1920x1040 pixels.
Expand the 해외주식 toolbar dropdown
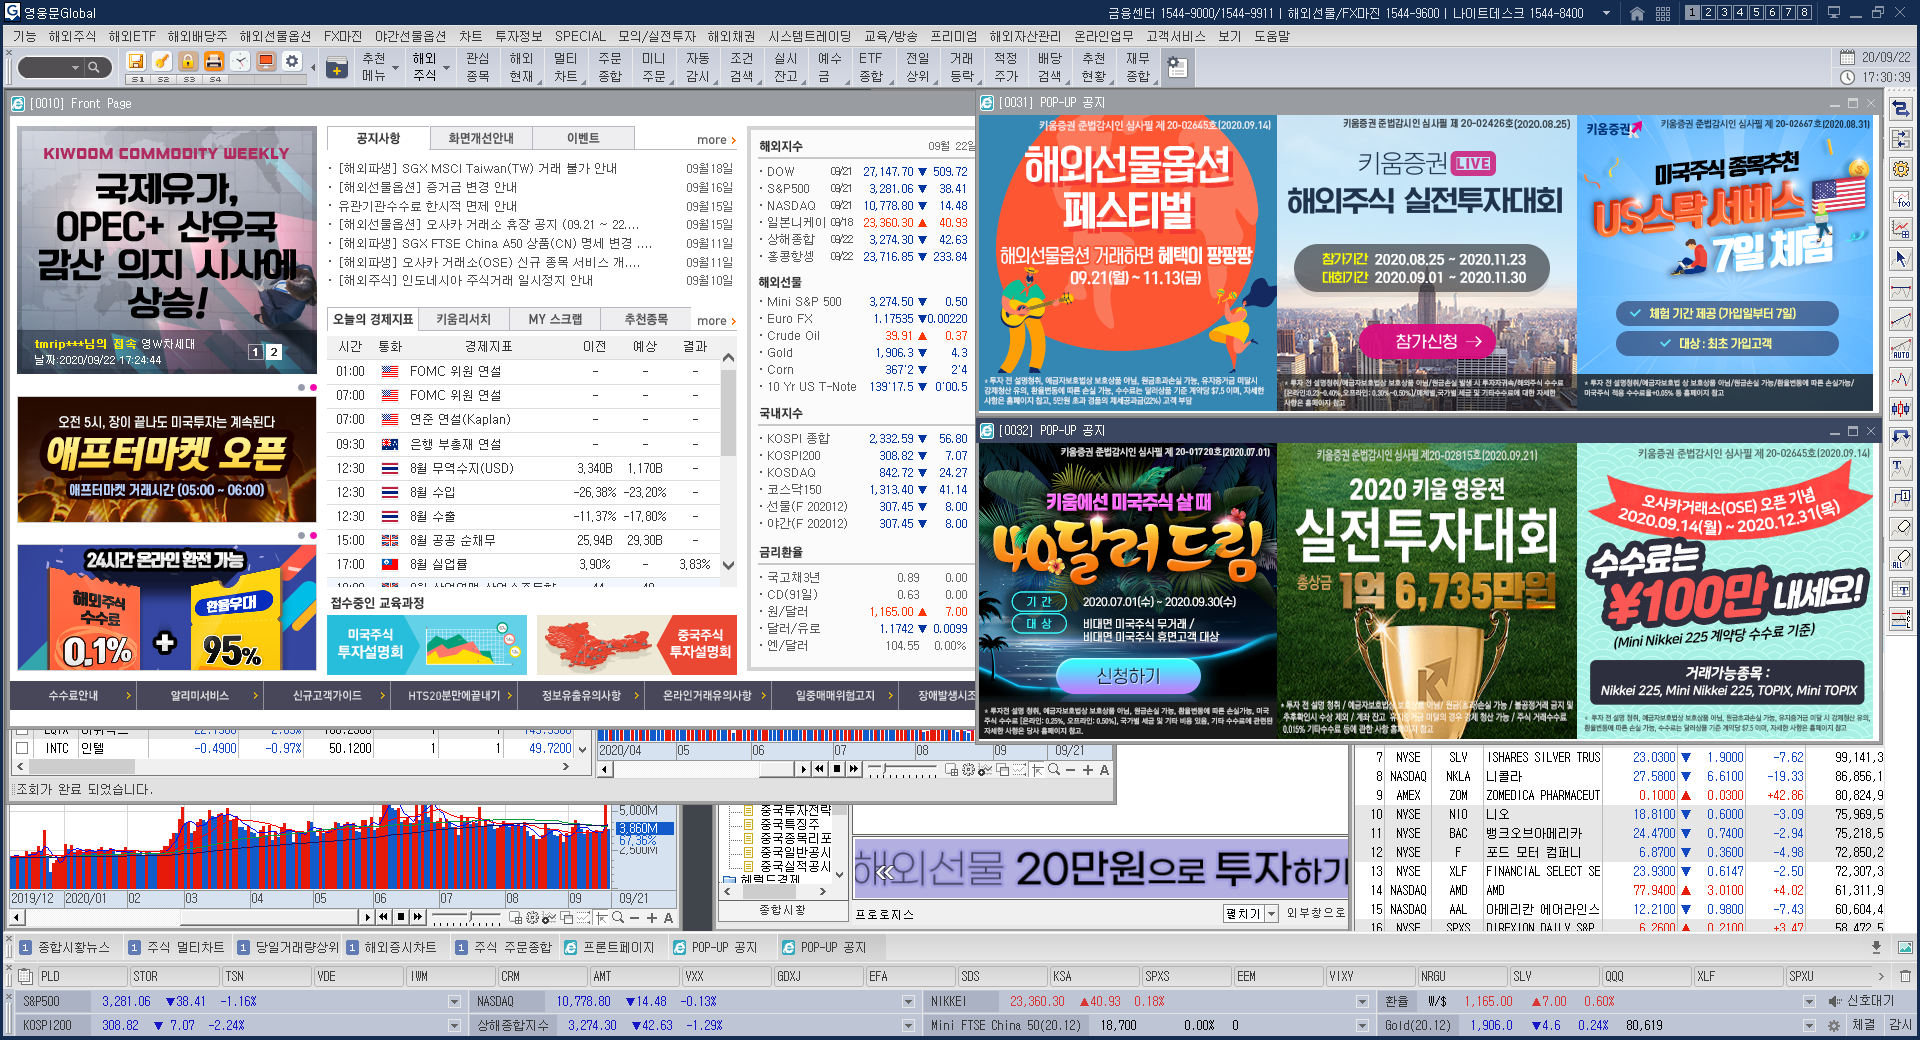point(446,68)
